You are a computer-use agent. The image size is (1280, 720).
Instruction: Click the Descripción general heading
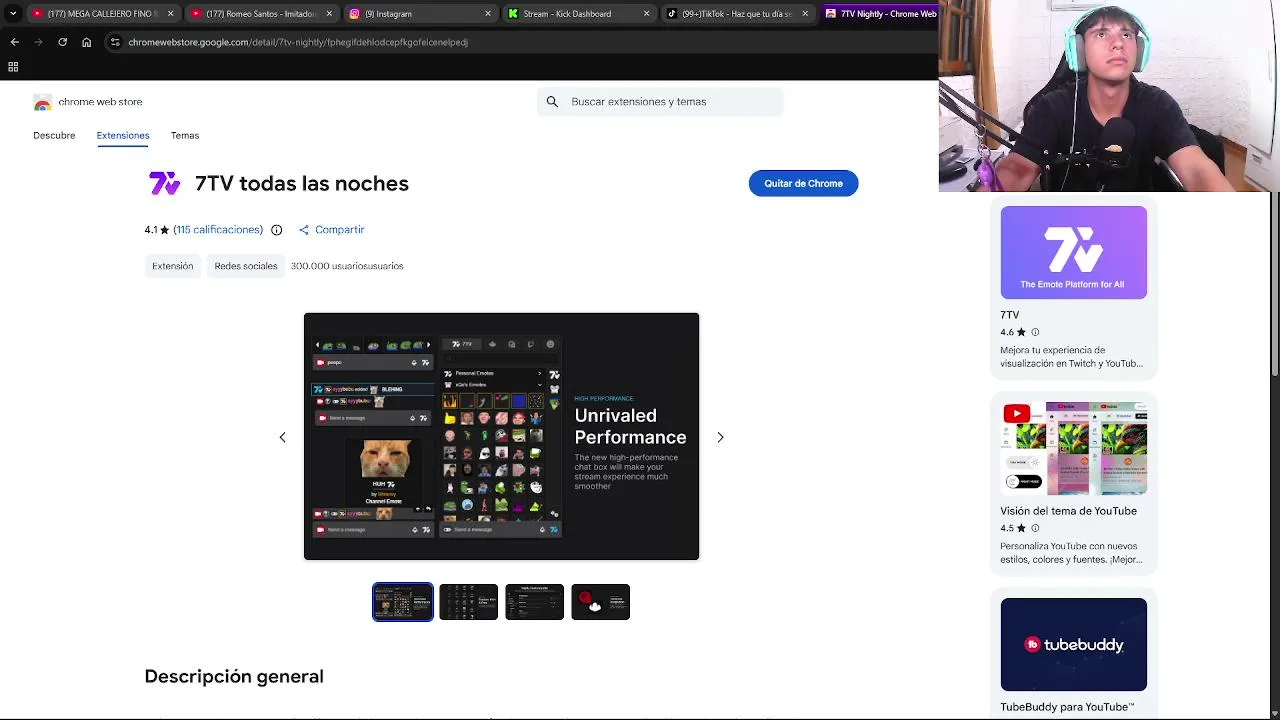234,676
